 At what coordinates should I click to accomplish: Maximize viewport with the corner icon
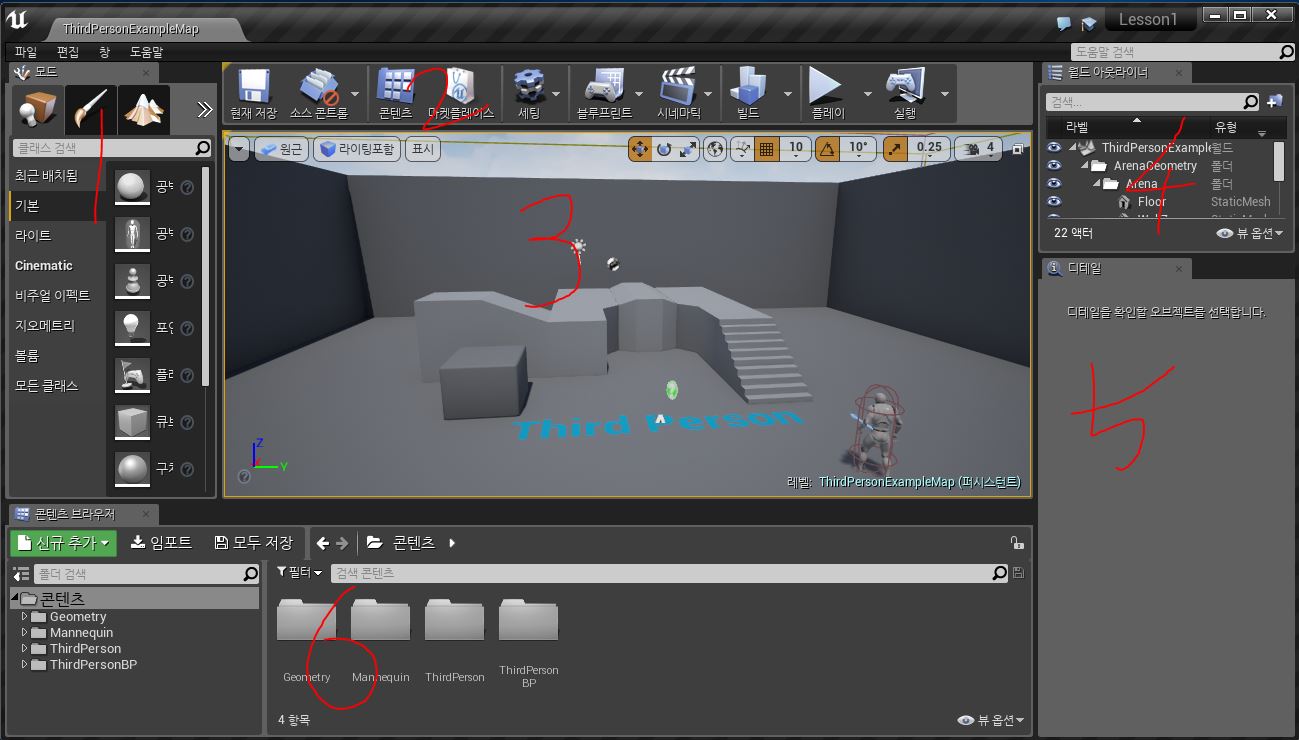coord(1018,149)
